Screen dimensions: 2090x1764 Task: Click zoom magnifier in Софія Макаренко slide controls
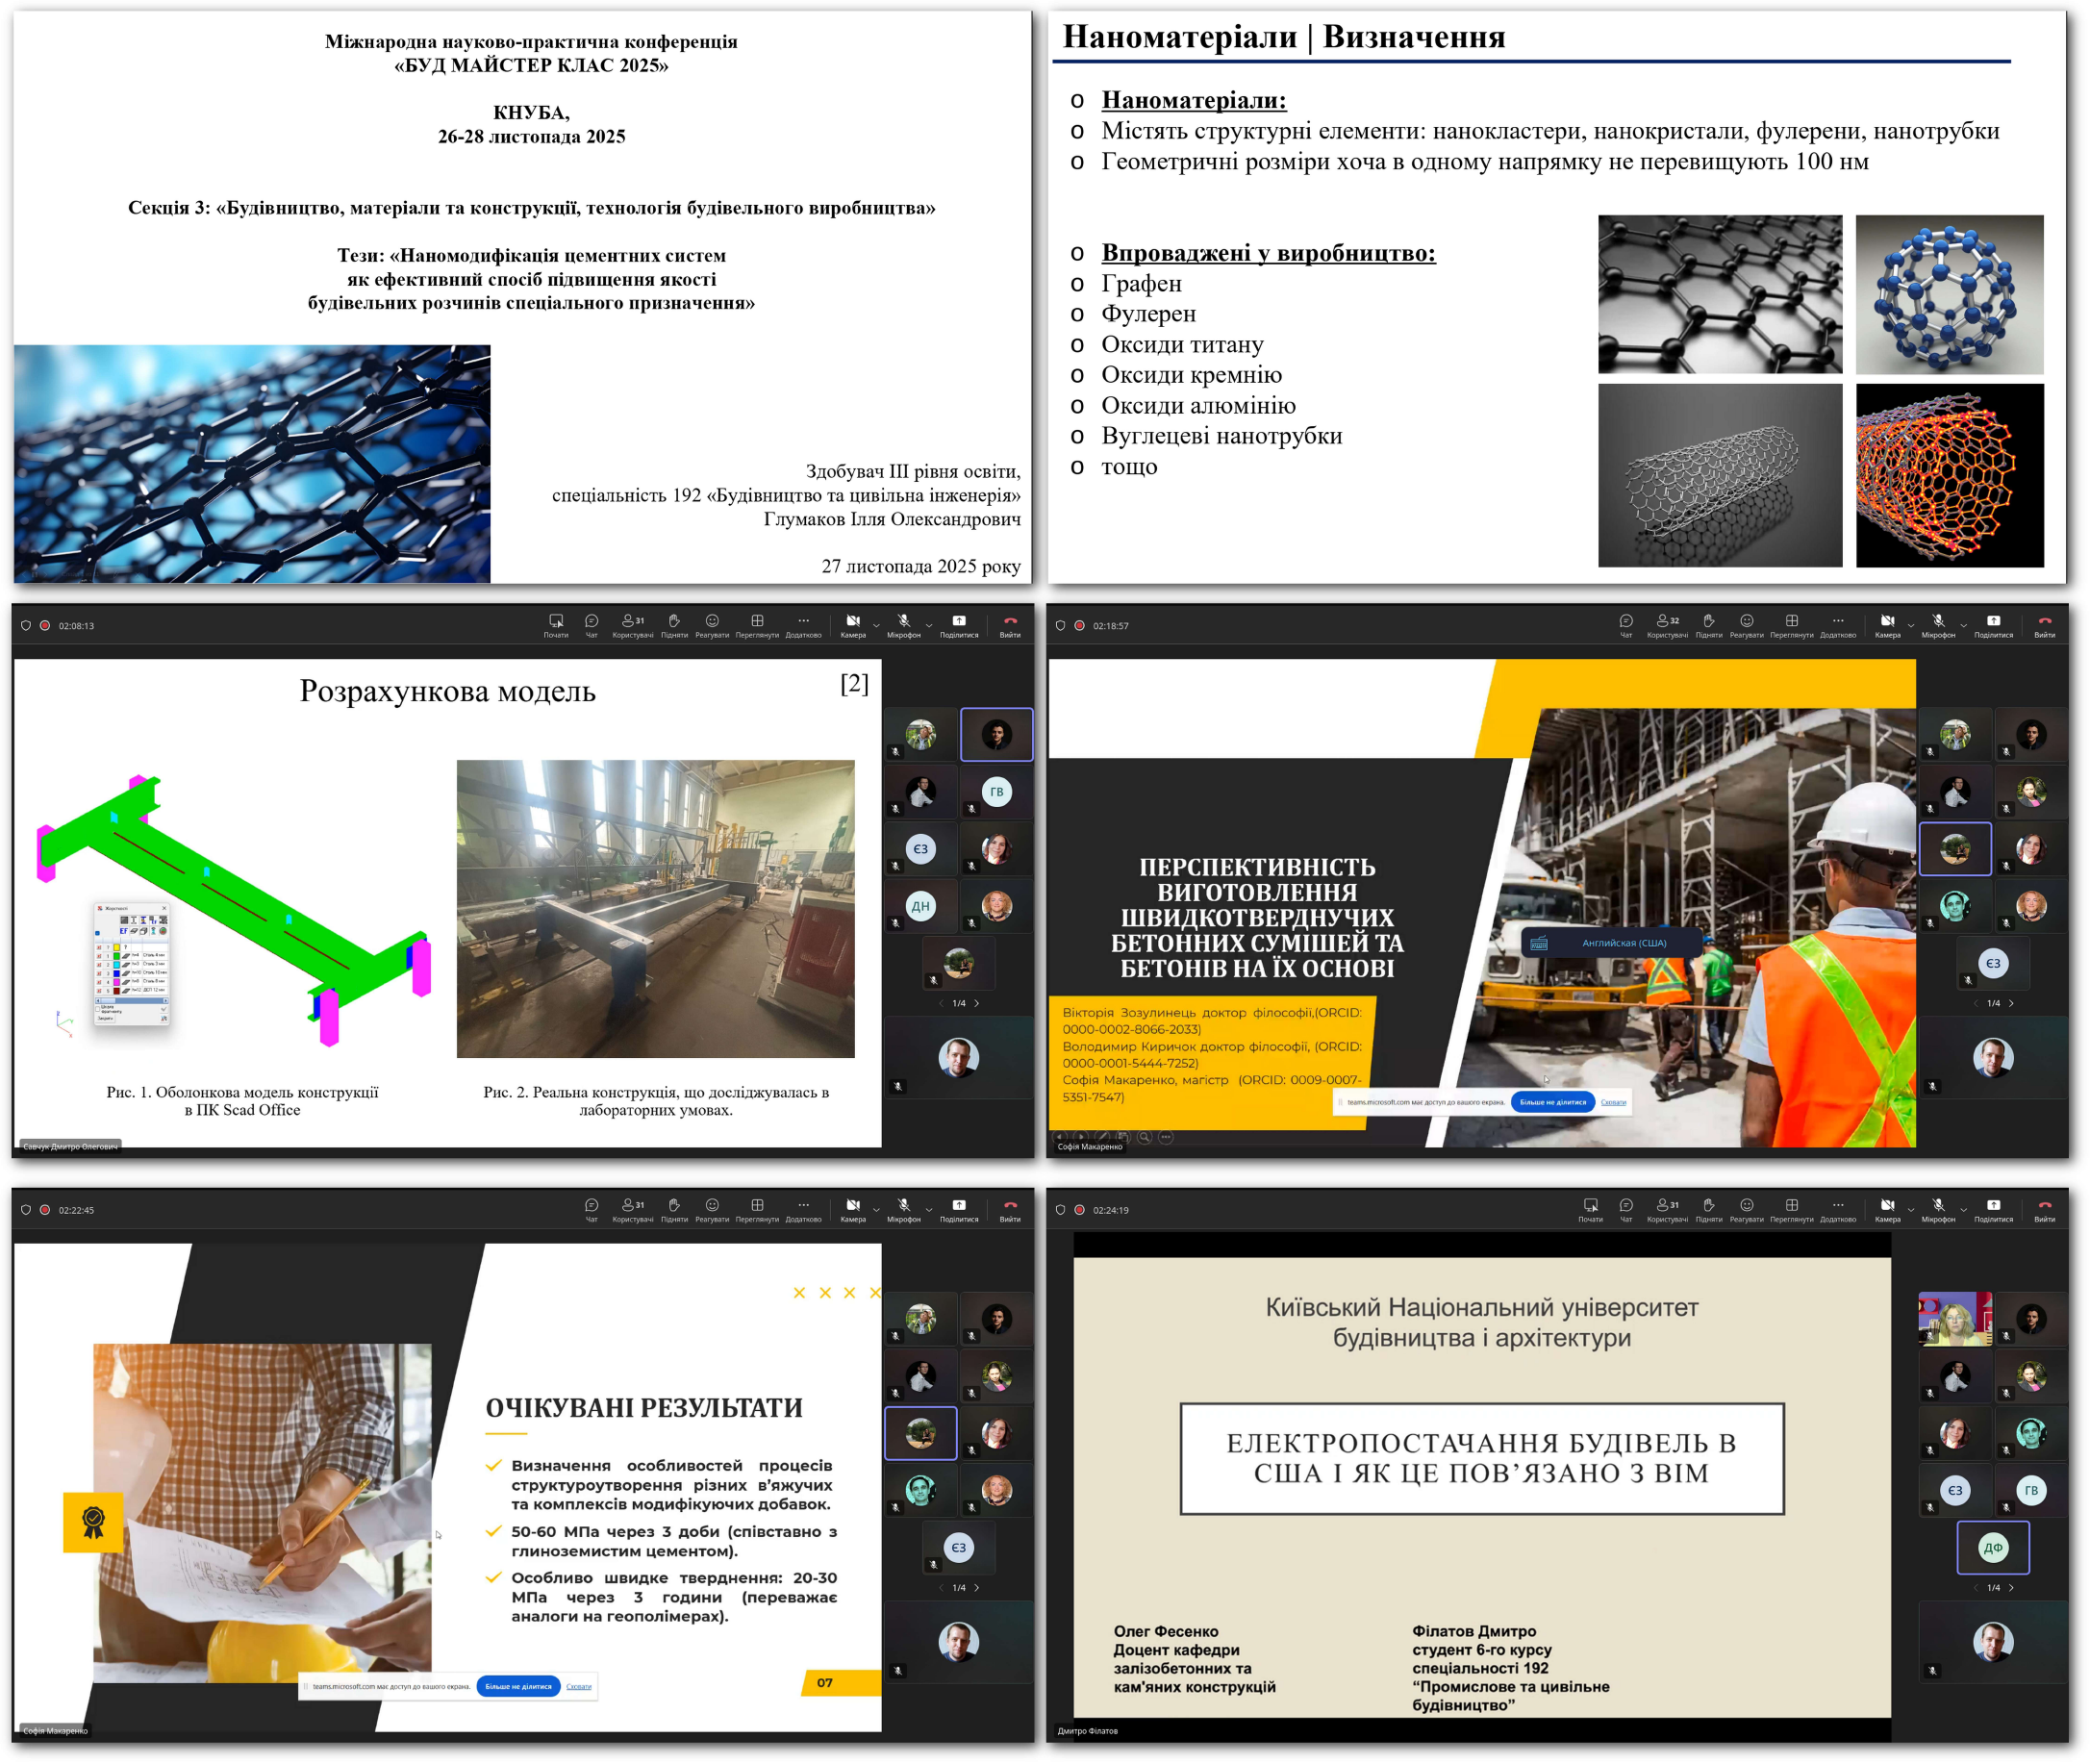coord(1144,1137)
